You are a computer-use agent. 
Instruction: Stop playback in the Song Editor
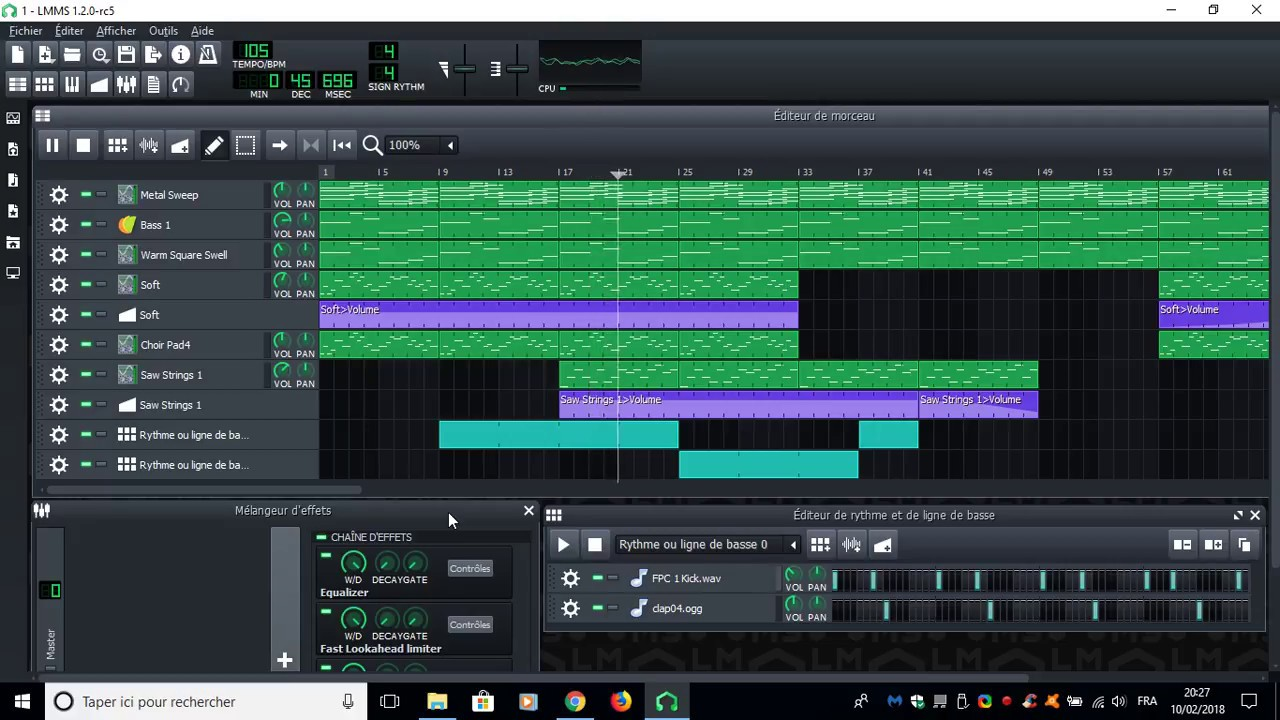83,146
